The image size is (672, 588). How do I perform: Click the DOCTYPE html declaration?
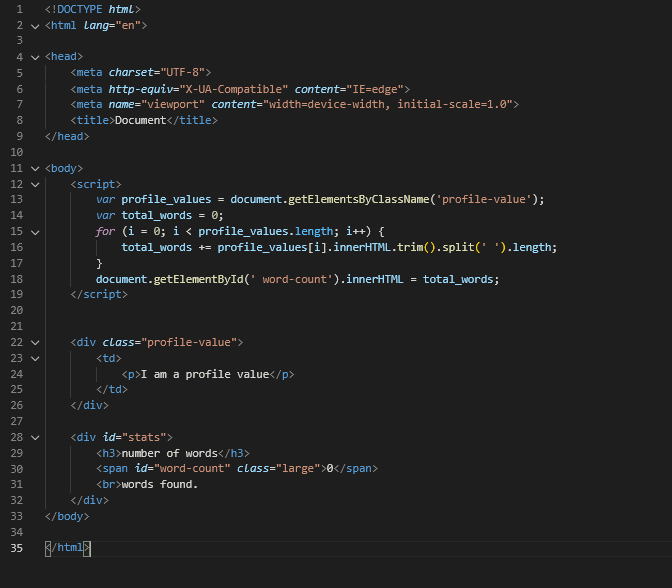click(x=93, y=9)
